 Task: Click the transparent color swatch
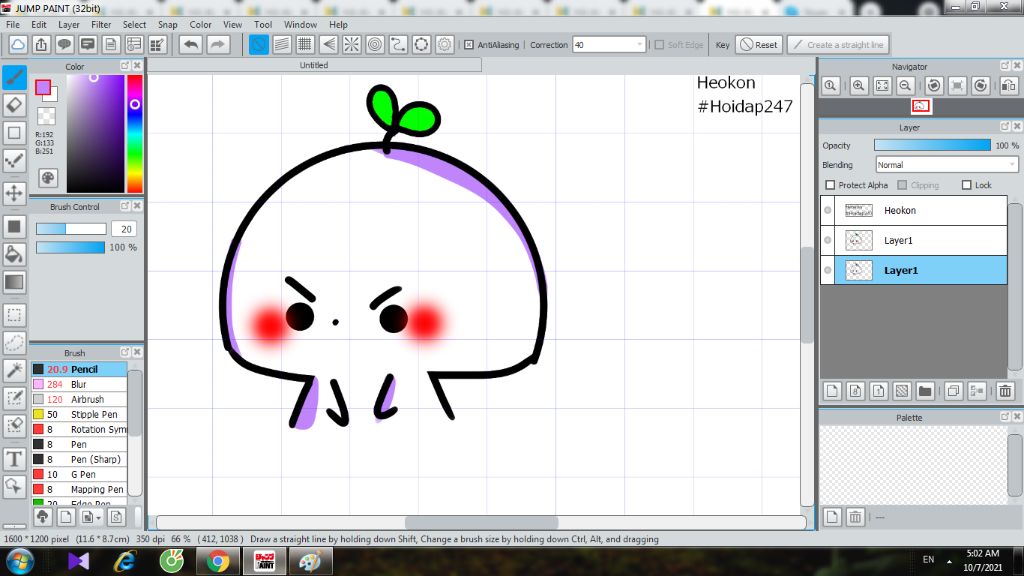coord(46,116)
